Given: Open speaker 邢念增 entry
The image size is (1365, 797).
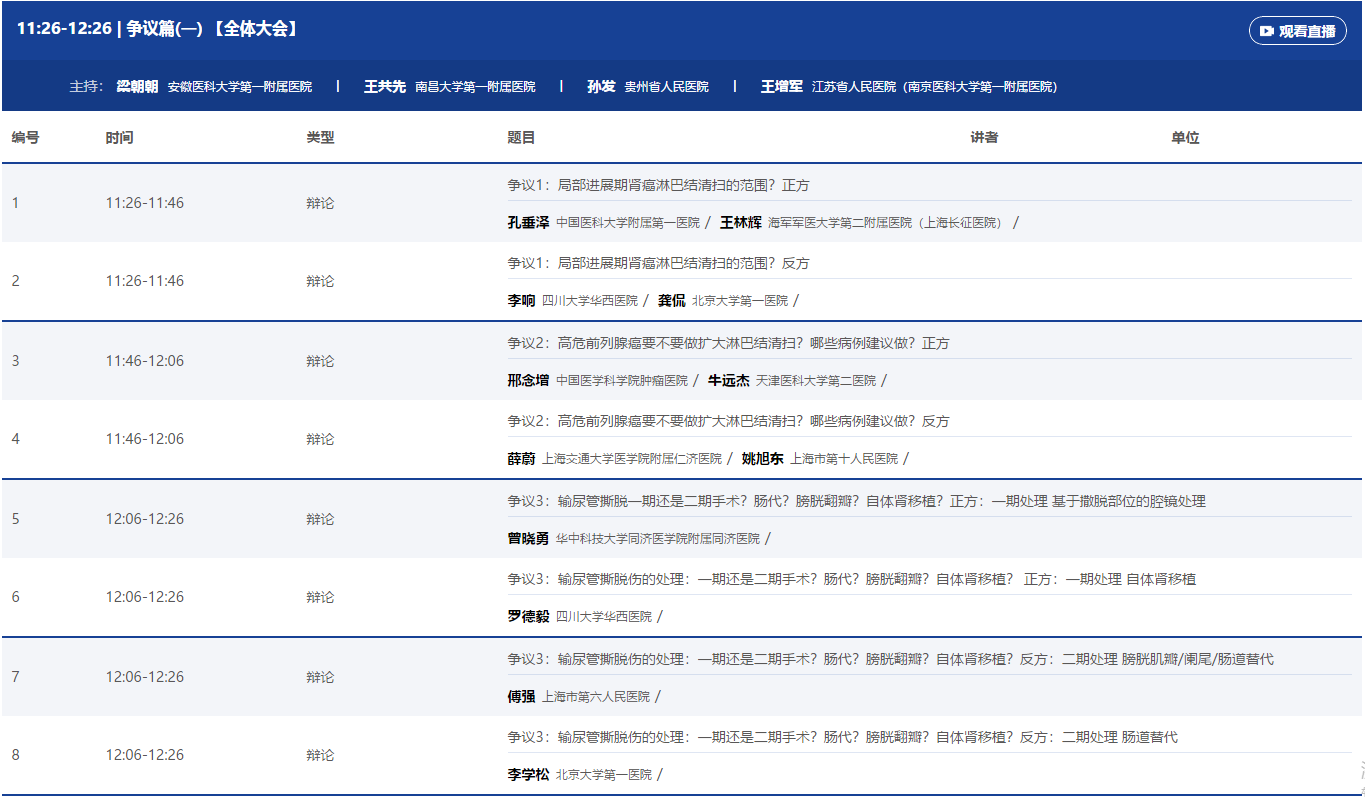Looking at the screenshot, I should 528,381.
